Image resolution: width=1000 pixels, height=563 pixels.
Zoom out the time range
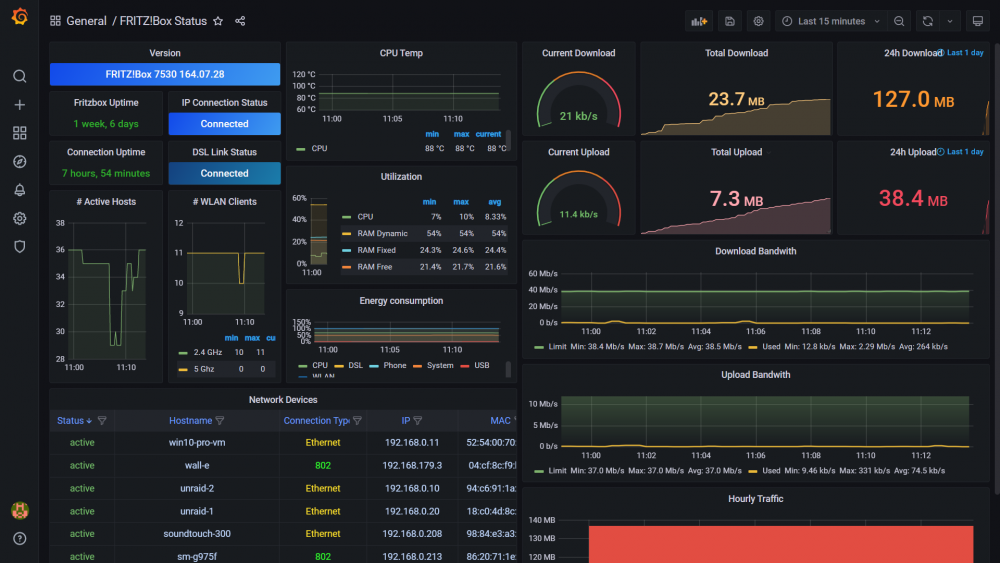[899, 21]
